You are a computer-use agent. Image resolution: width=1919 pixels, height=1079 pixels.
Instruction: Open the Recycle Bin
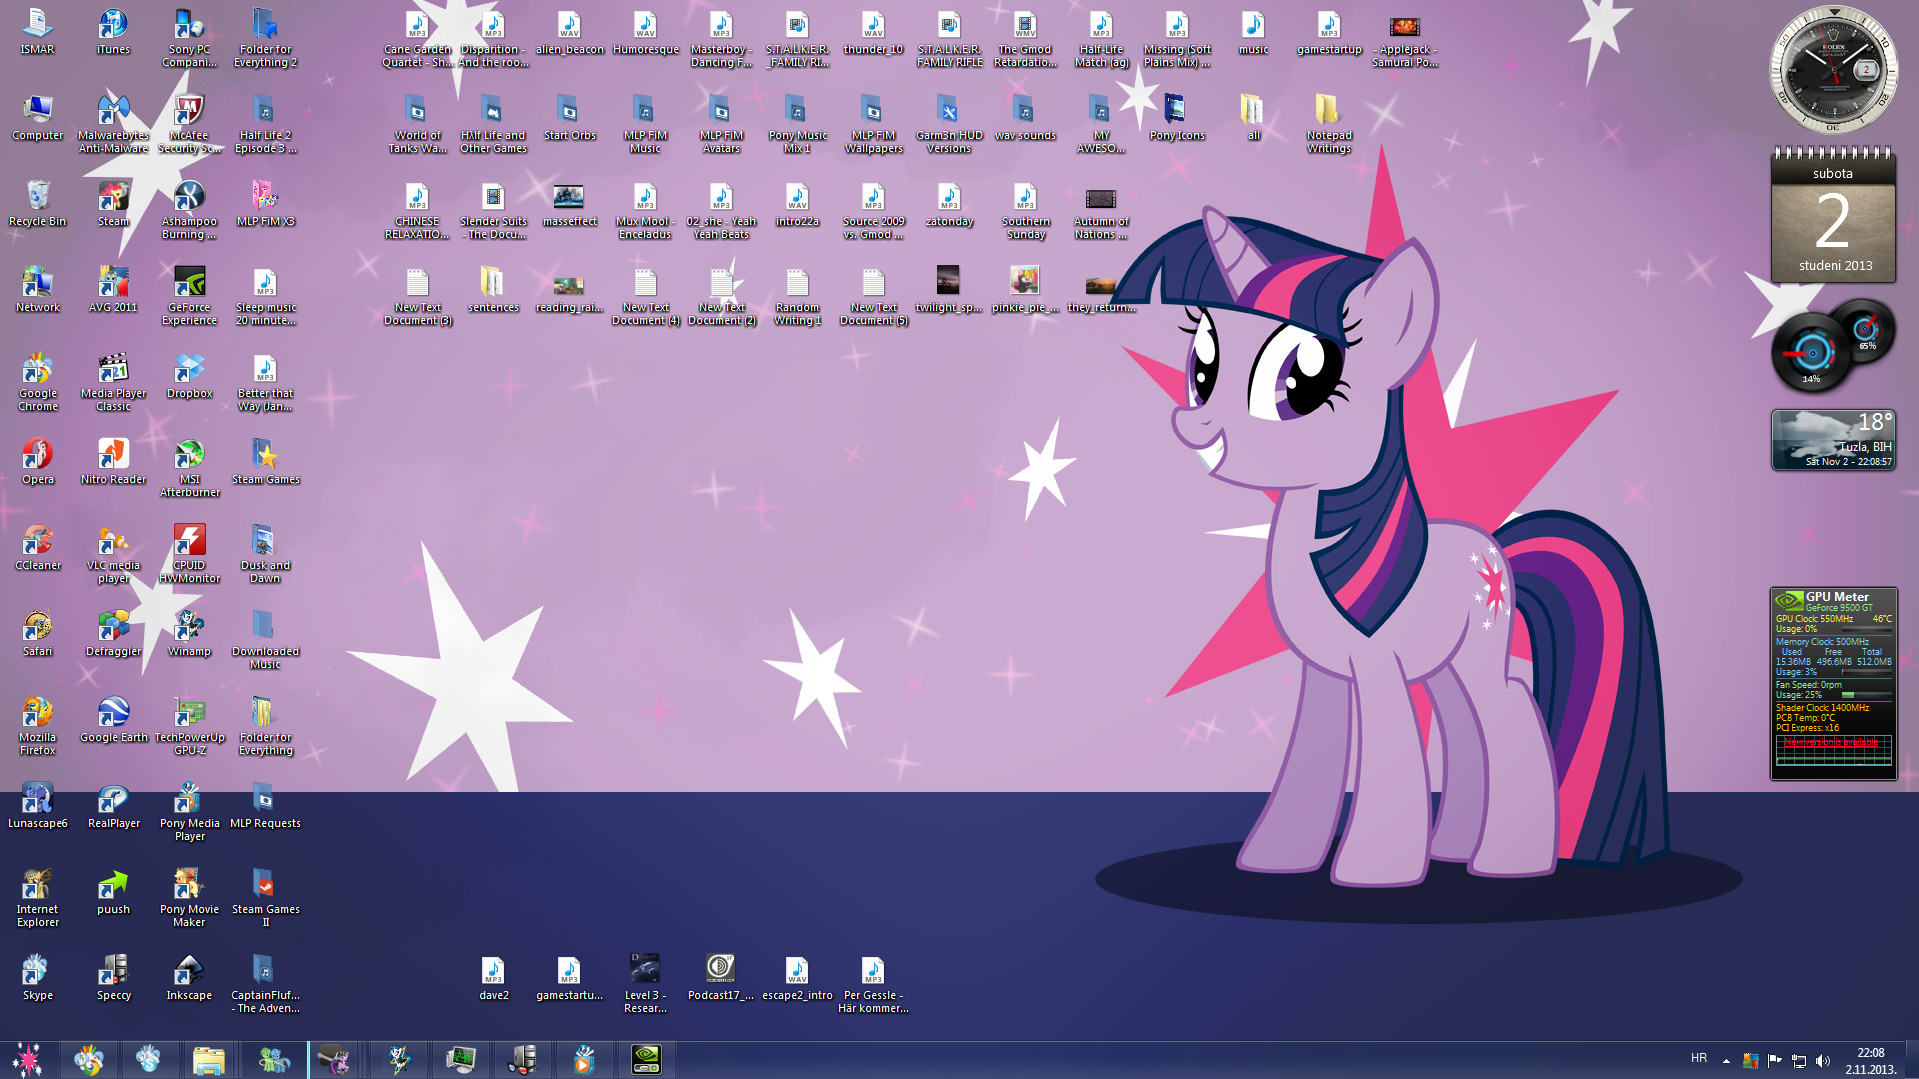37,204
